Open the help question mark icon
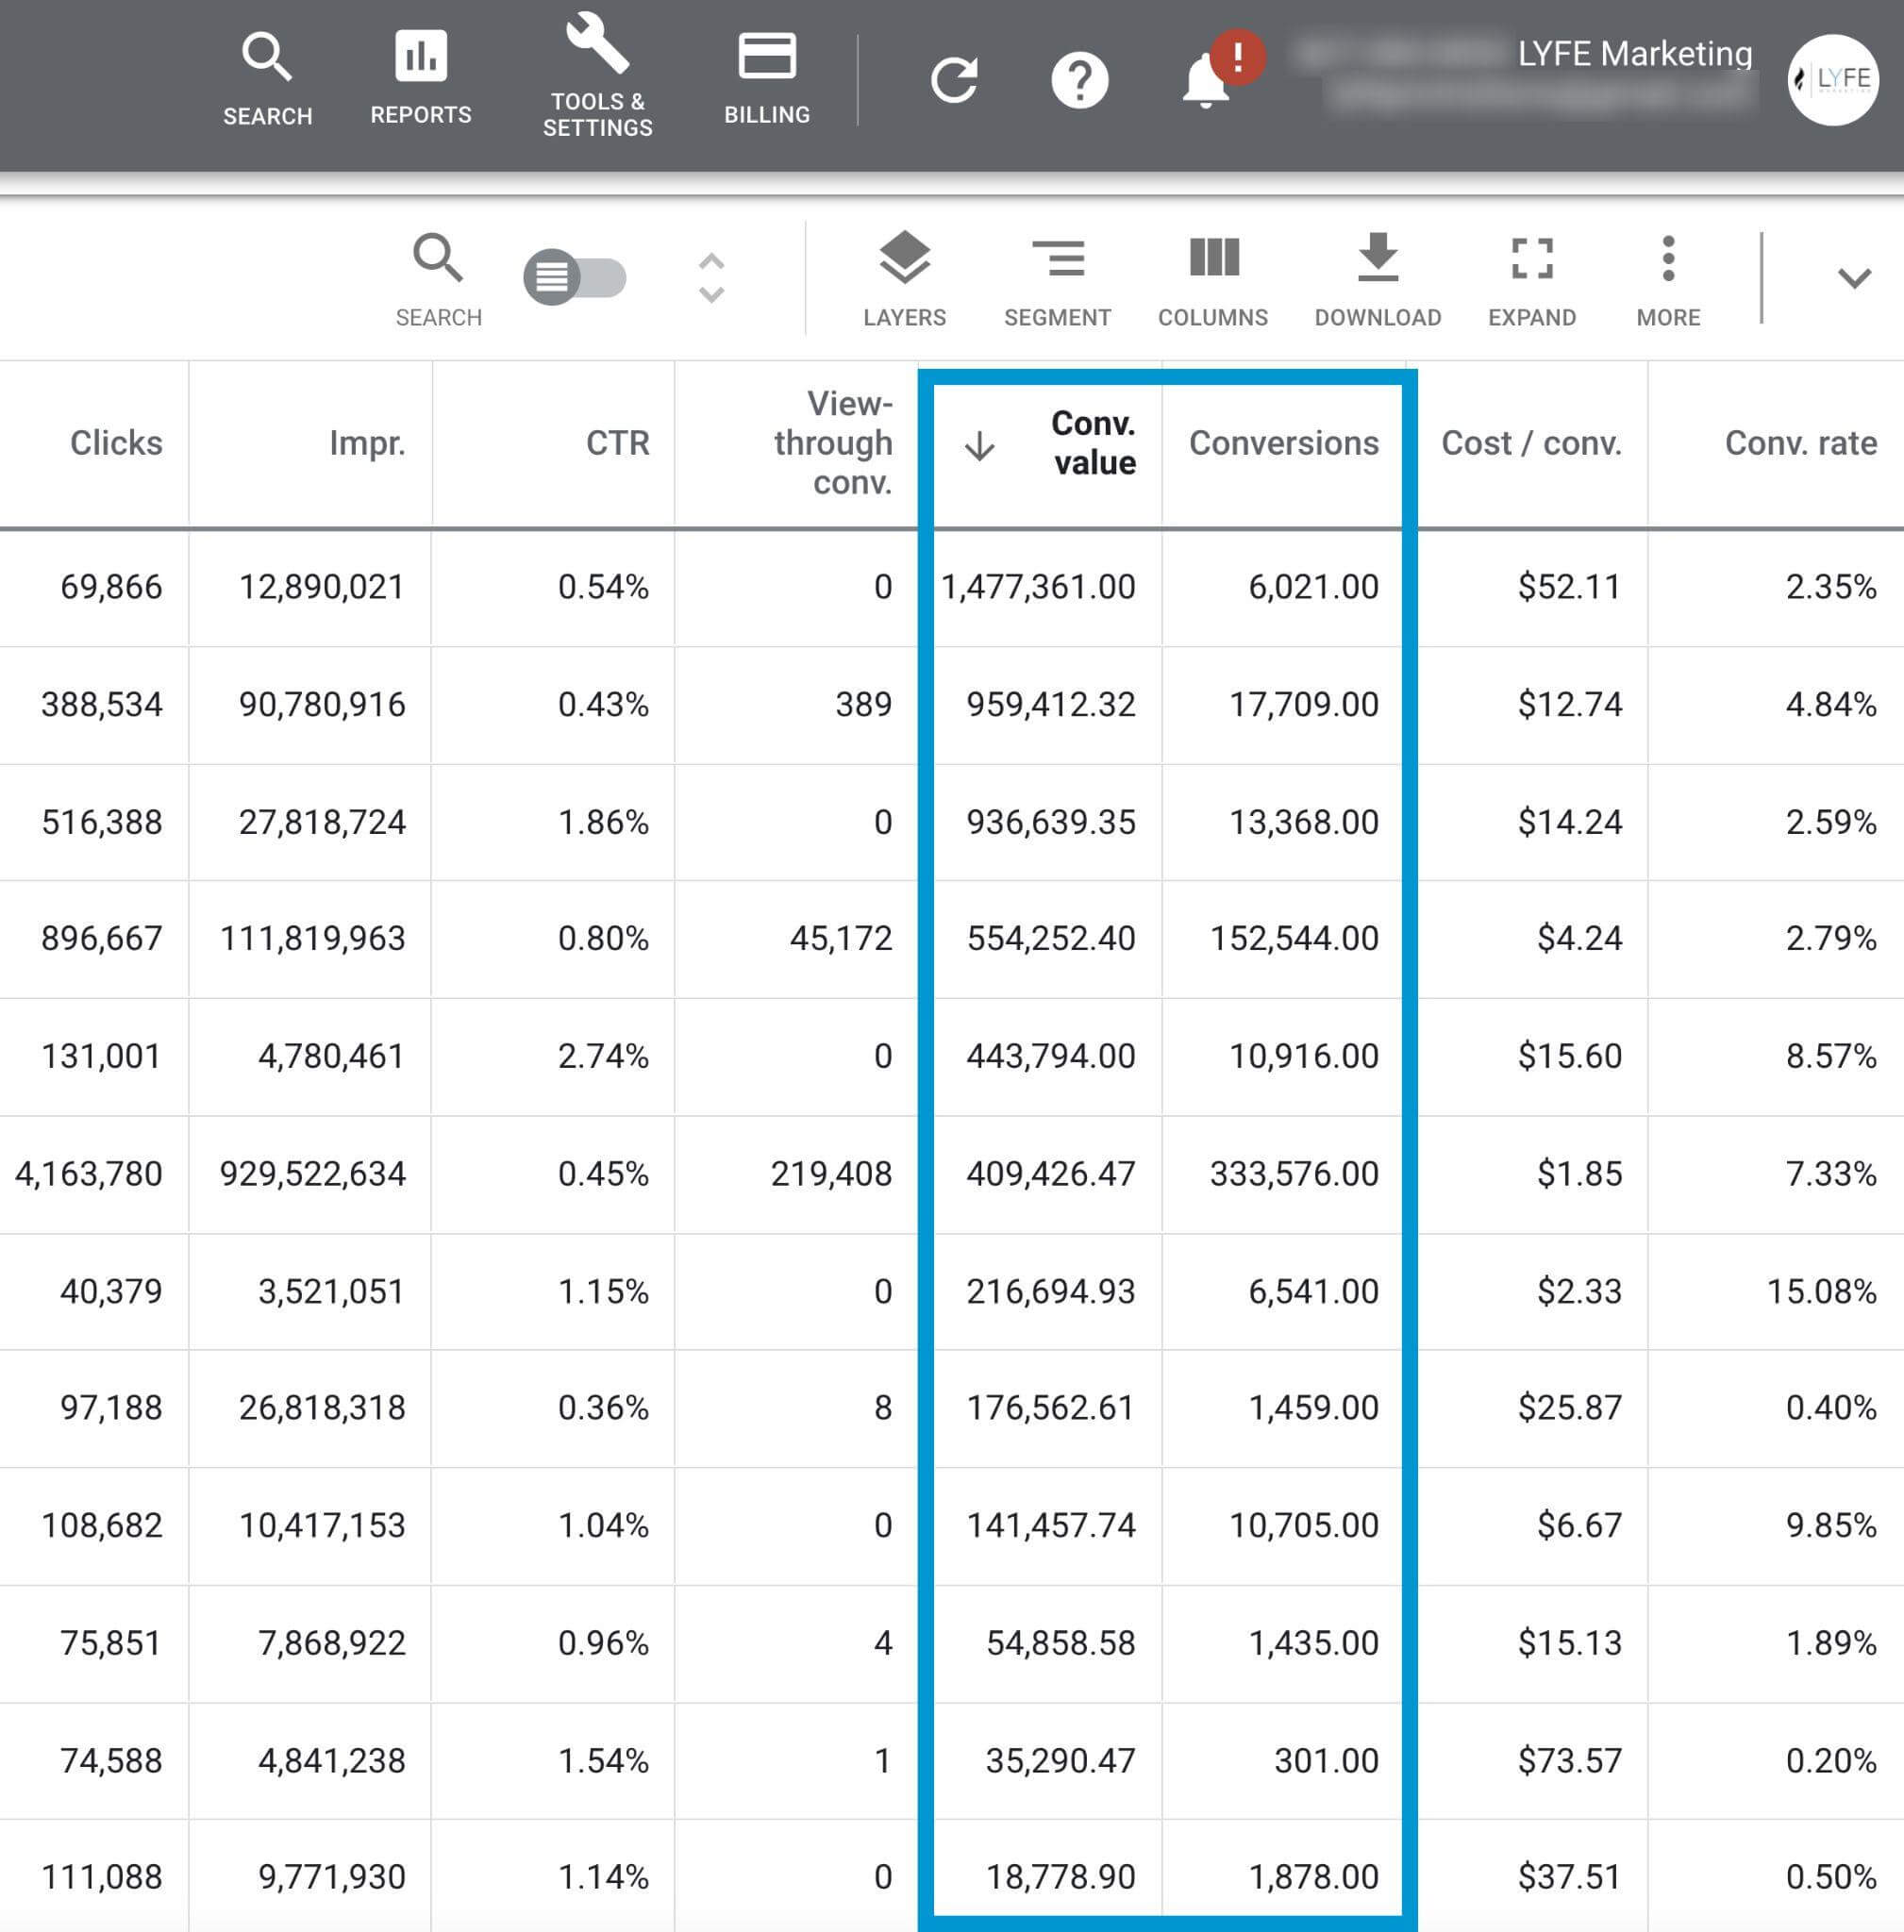 pos(1079,81)
